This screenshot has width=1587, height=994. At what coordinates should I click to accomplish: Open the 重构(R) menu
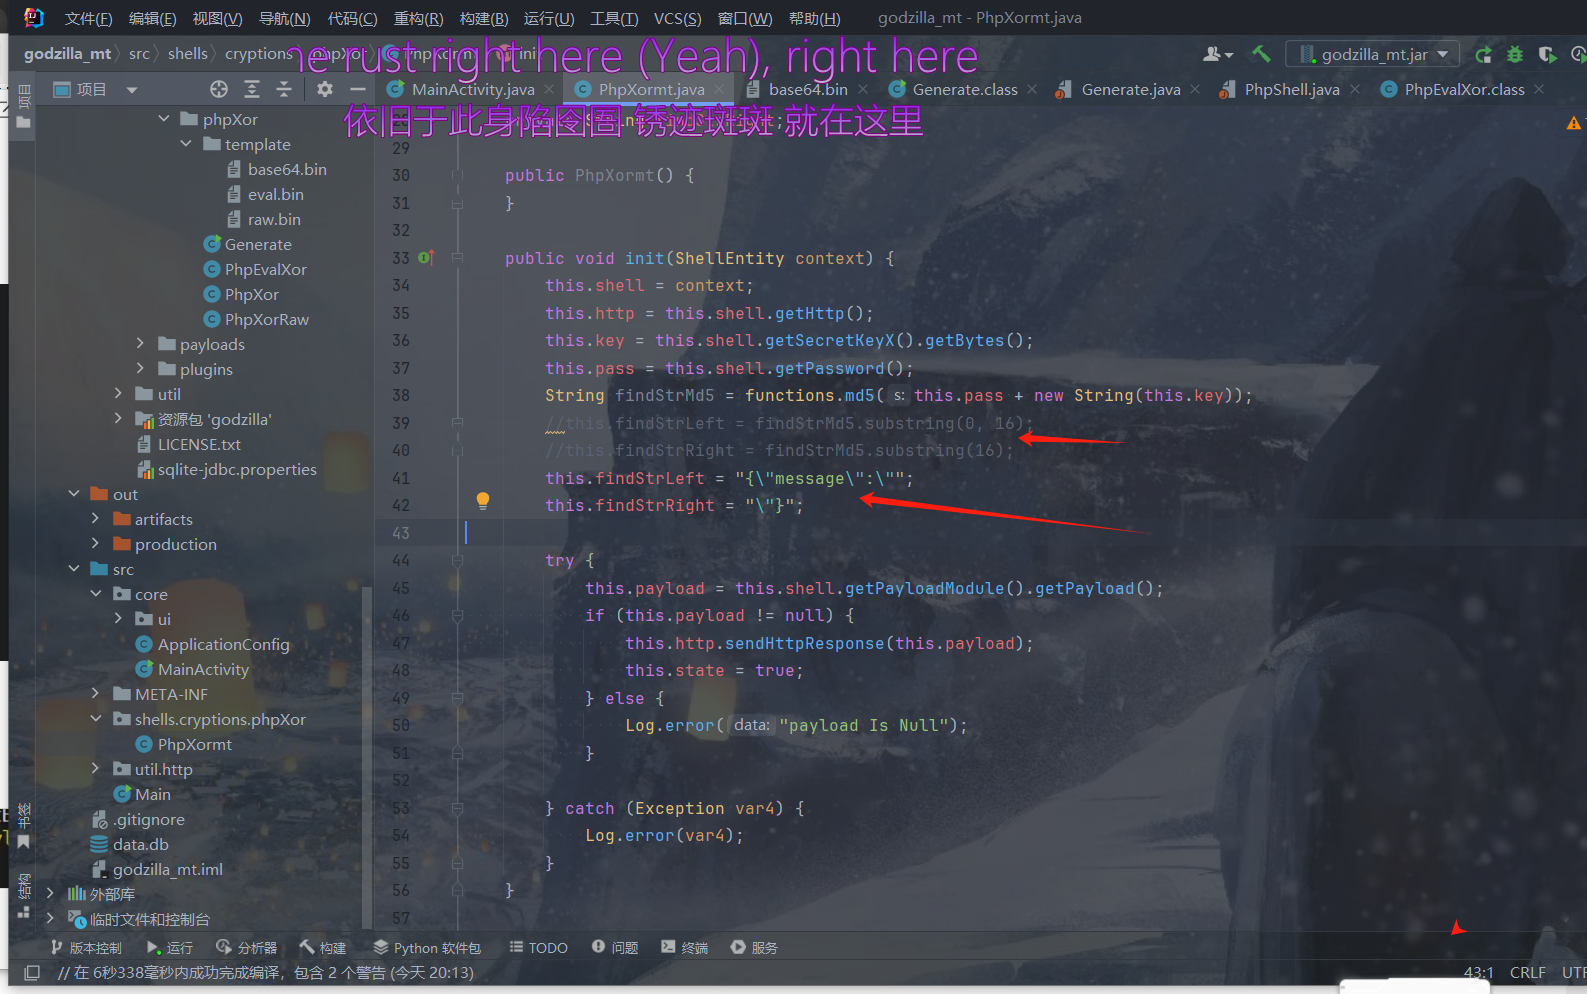point(418,18)
